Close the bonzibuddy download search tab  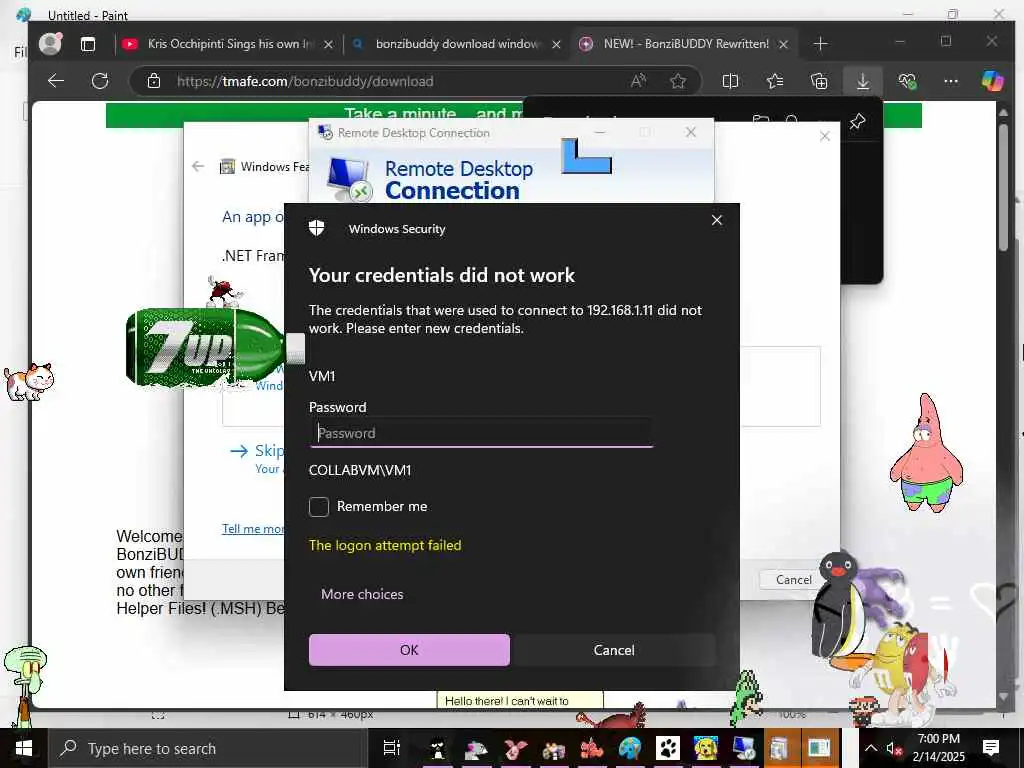tap(556, 44)
